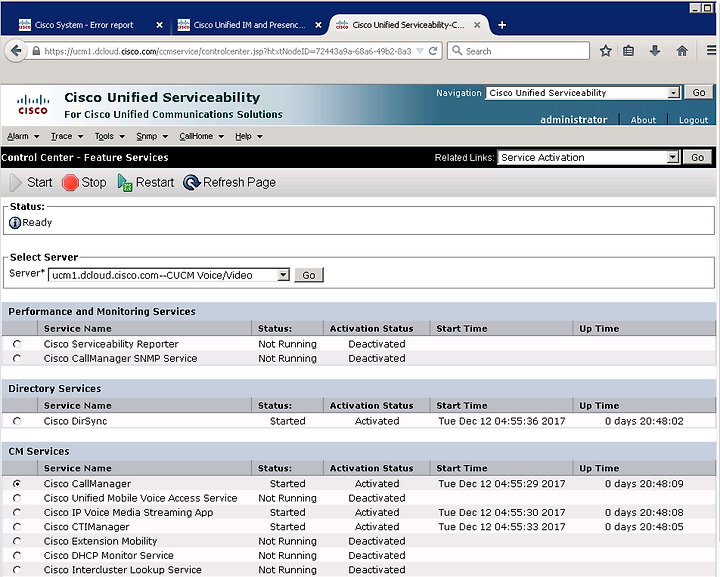Expand the CallHome menu
Viewport: 720px width, 577px height.
[x=202, y=136]
